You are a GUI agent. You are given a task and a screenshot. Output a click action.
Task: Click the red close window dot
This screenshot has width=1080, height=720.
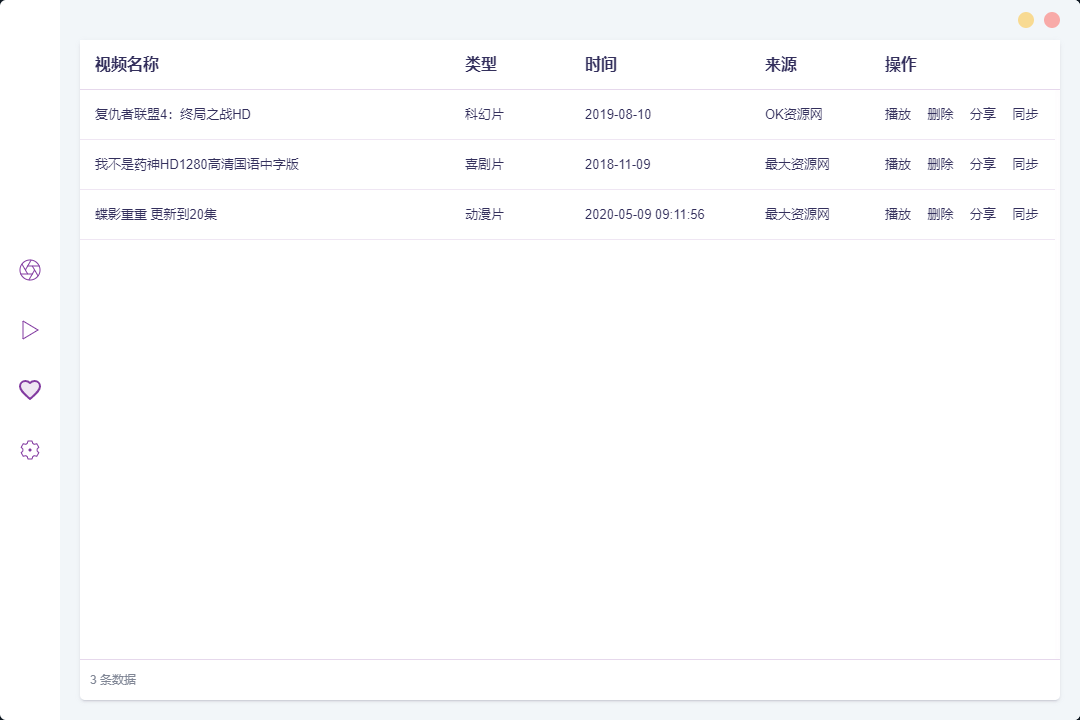pyautogui.click(x=1052, y=20)
